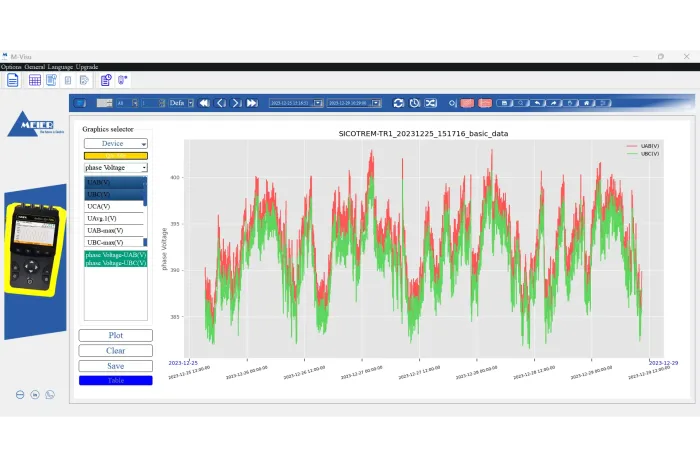The image size is (700, 467).
Task: Select UBC-max(V) in the parameter list
Action: click(x=114, y=242)
